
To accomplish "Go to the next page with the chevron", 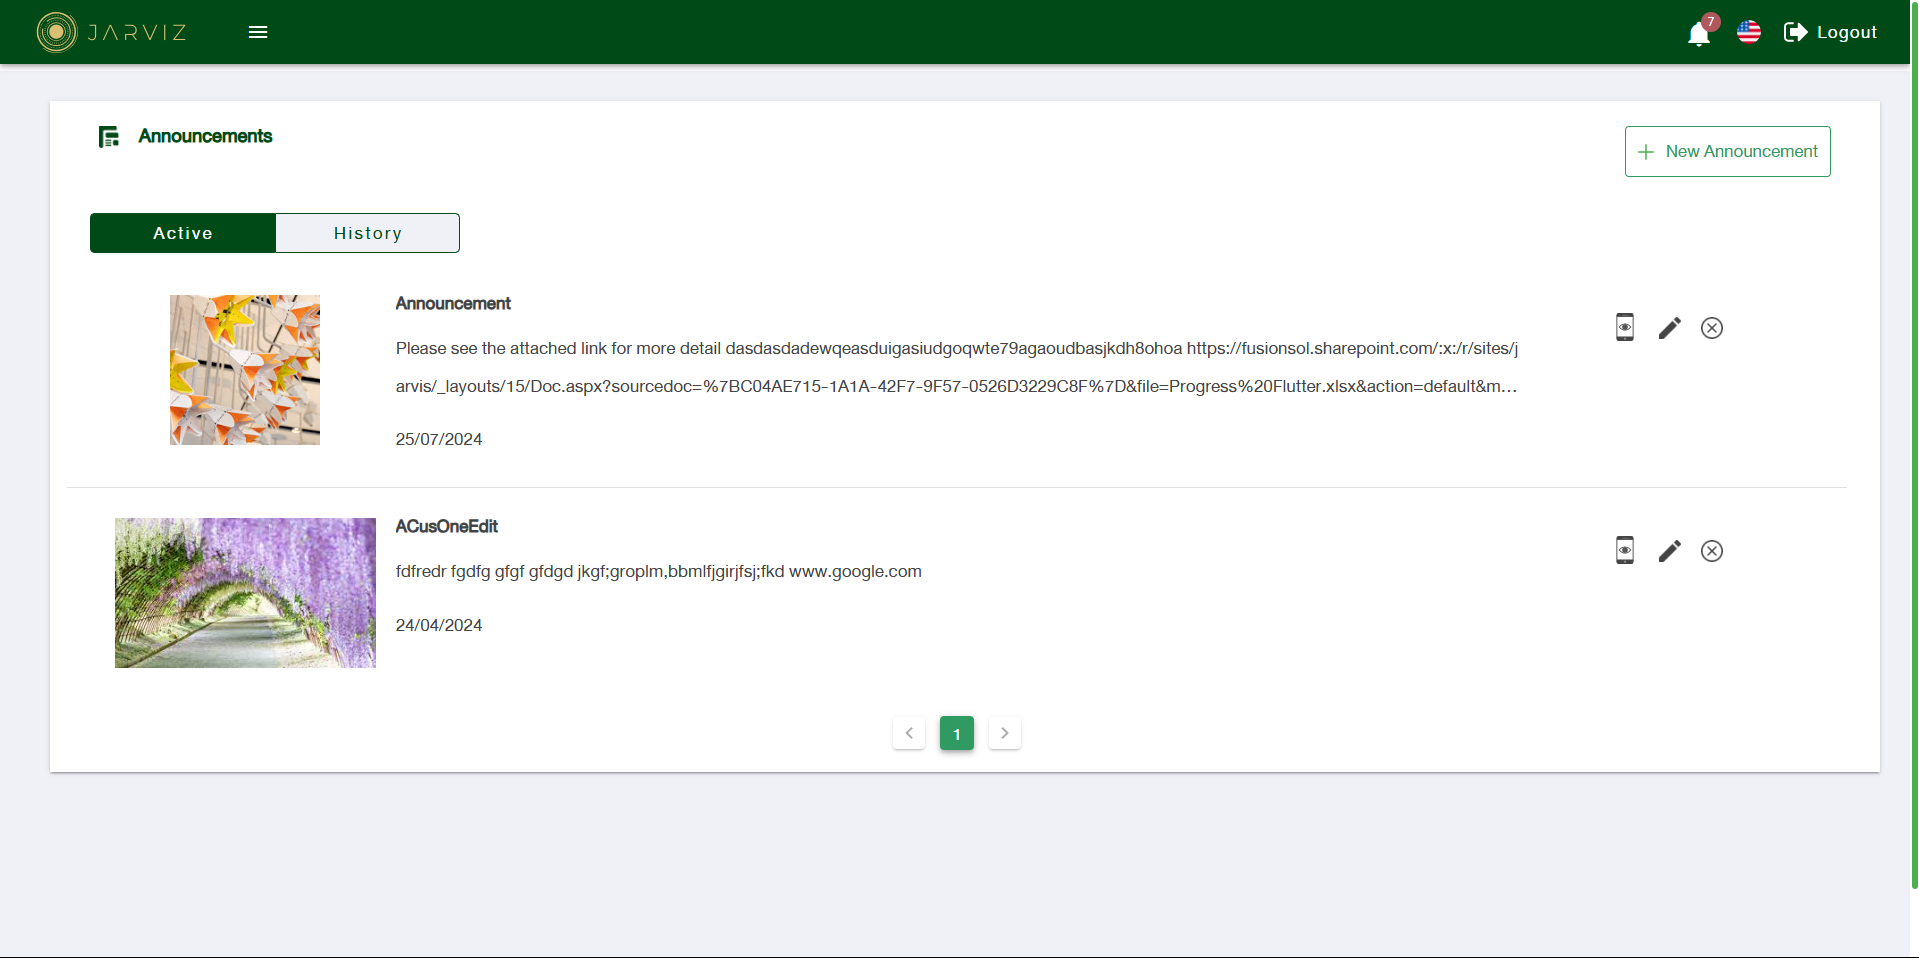I will [x=1004, y=732].
